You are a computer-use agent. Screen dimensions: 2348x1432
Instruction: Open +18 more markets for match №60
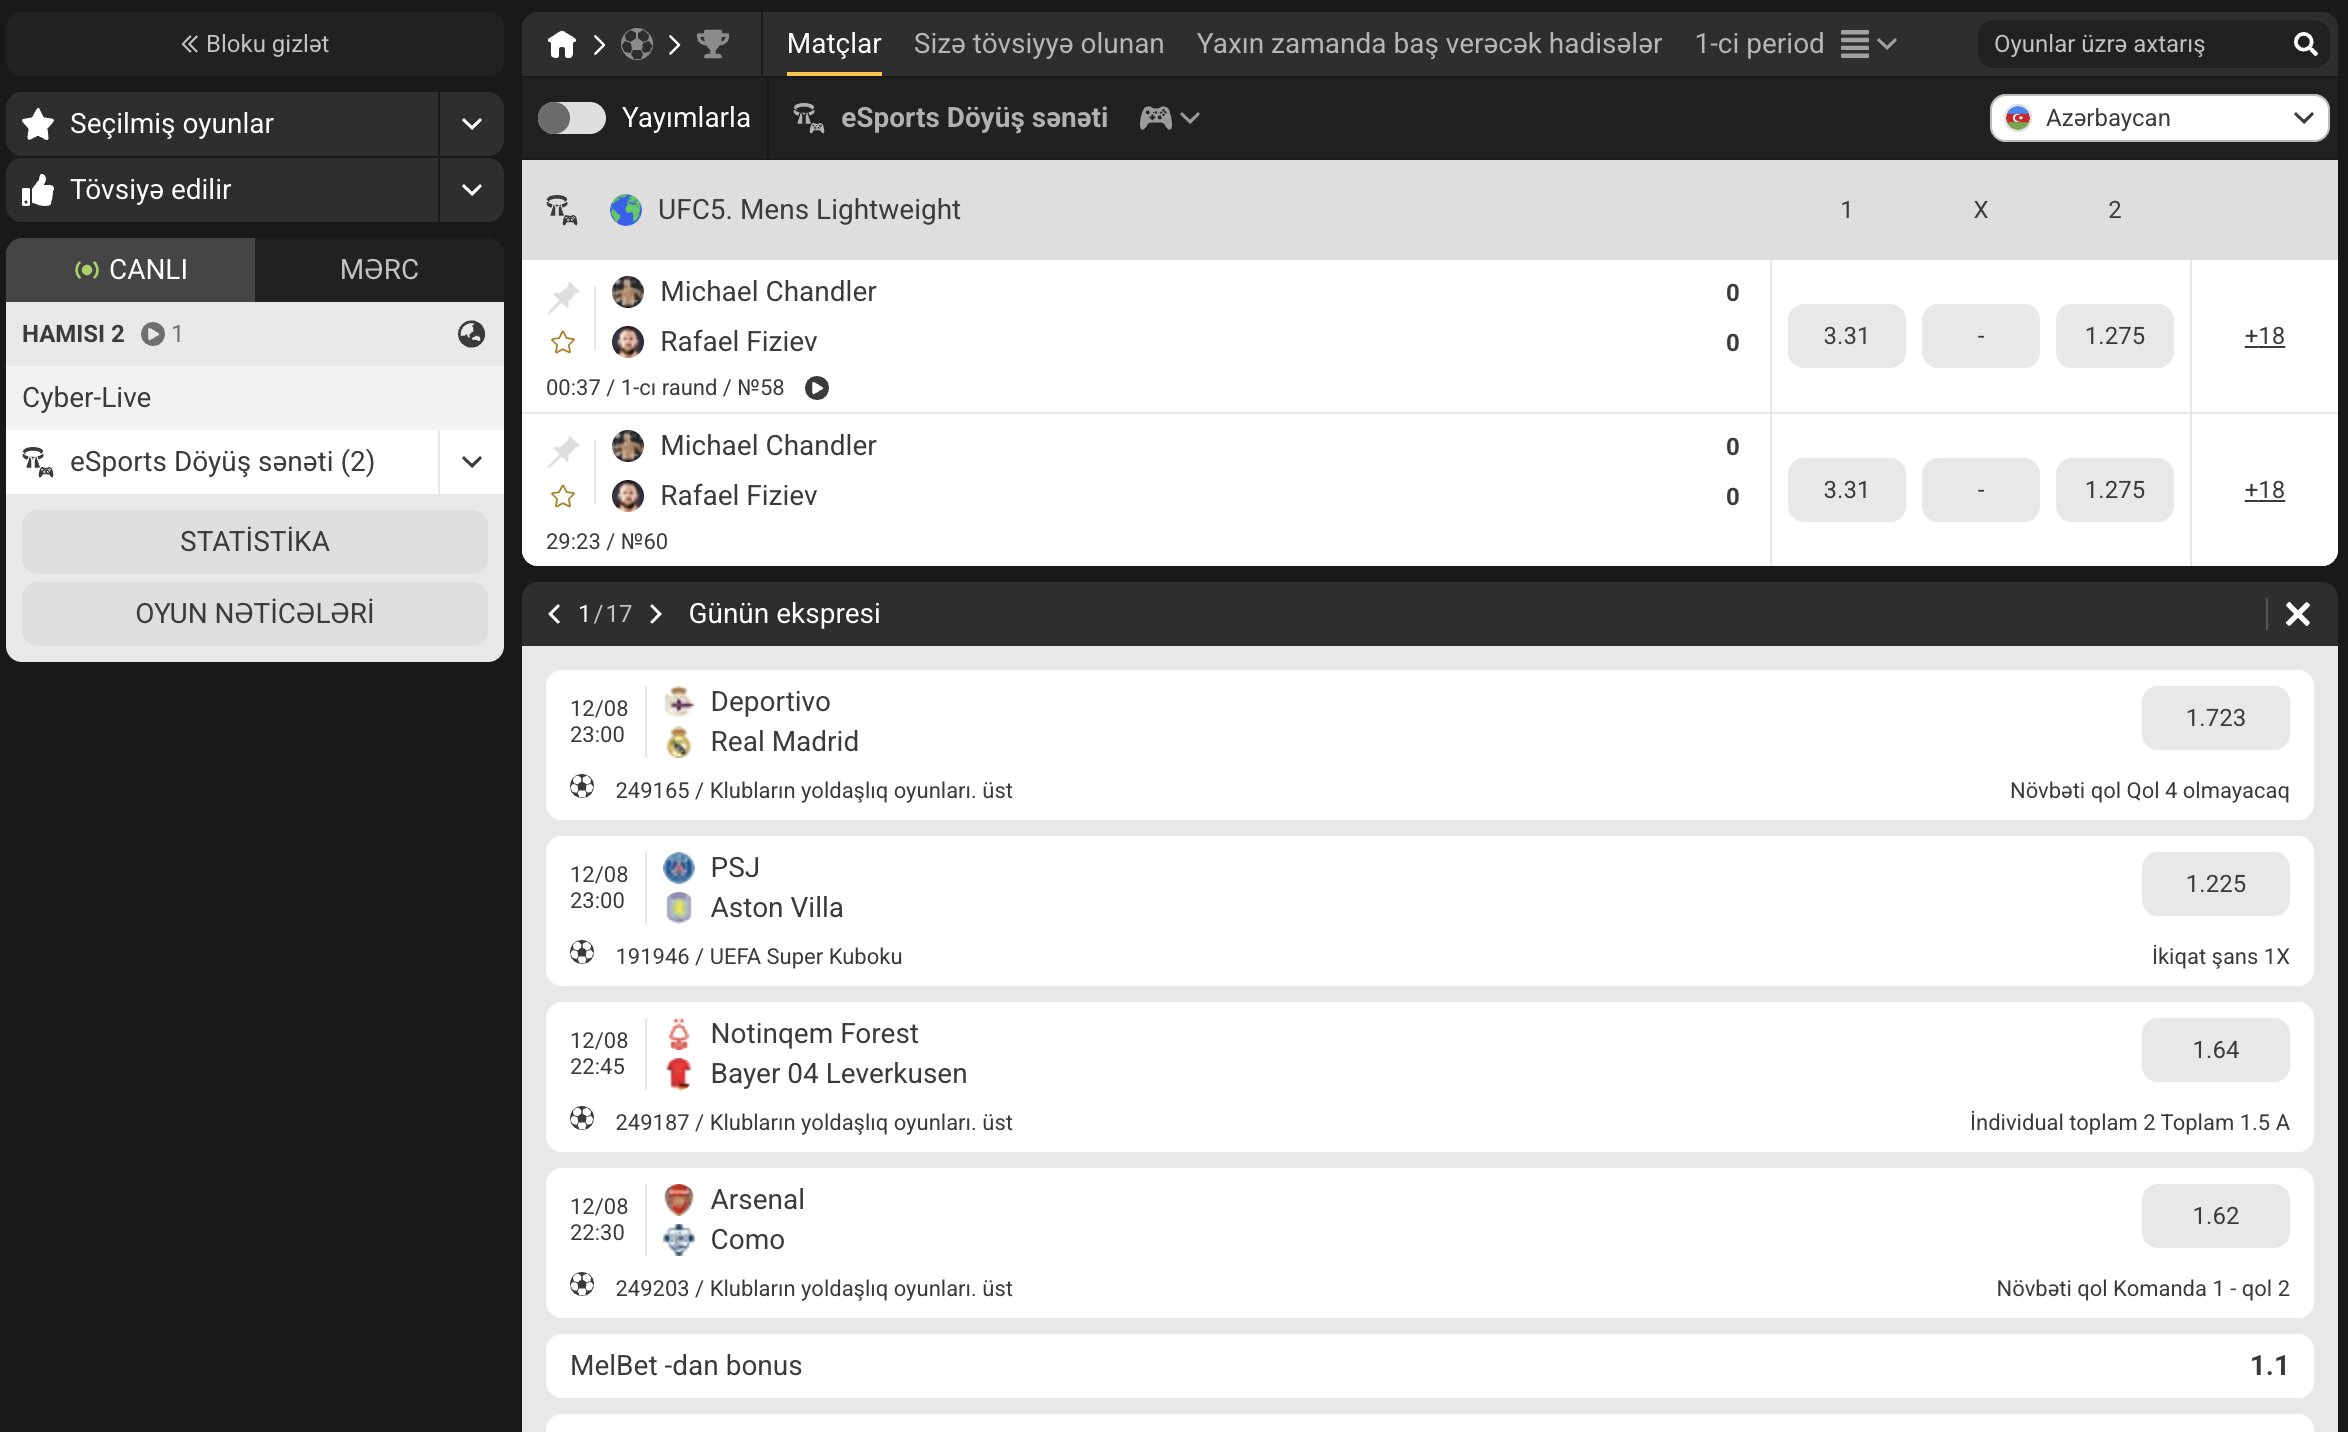coord(2265,490)
